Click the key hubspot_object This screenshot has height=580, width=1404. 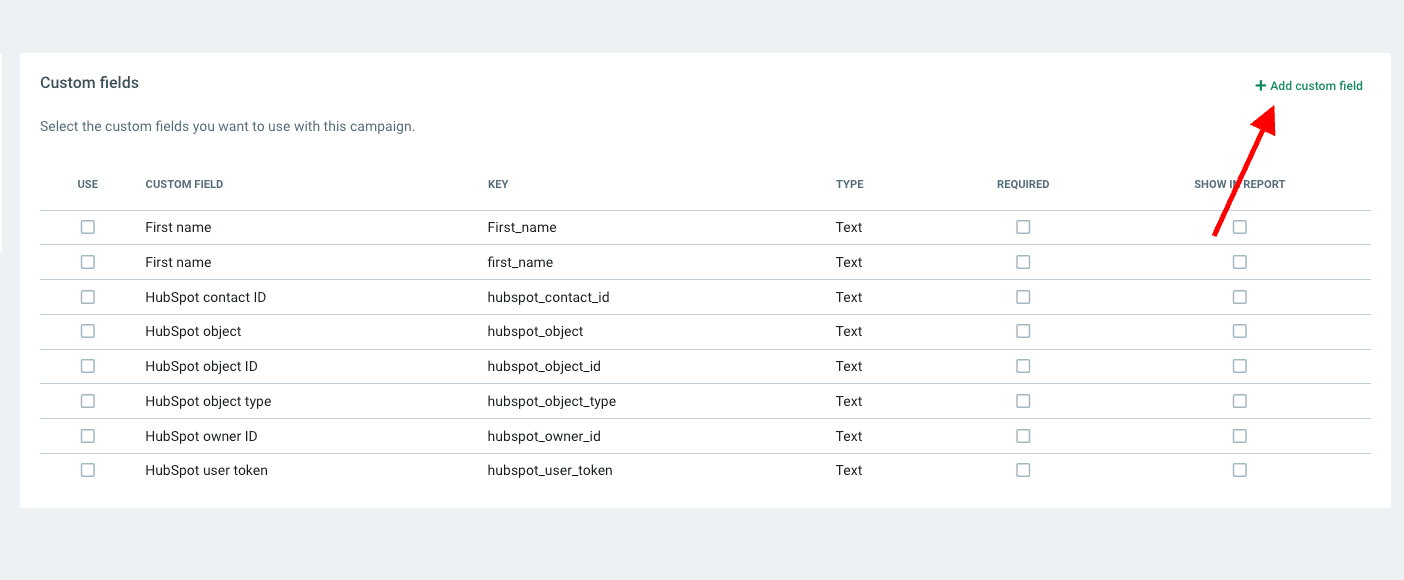point(535,331)
